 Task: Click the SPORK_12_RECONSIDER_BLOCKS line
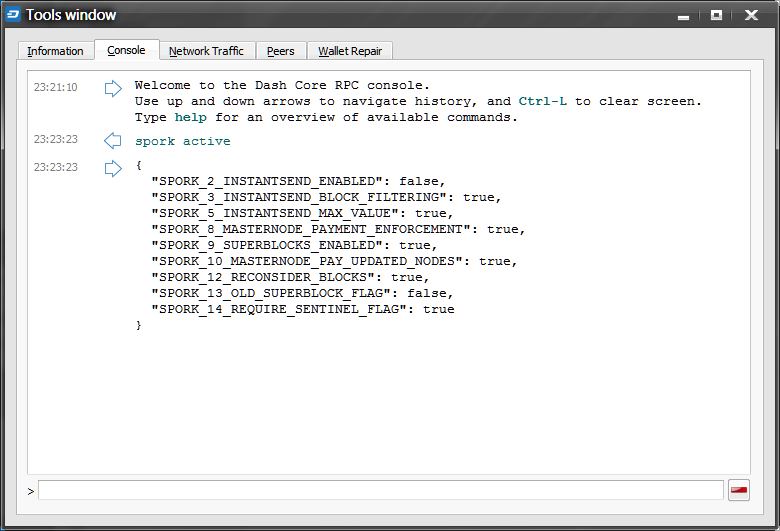[290, 277]
